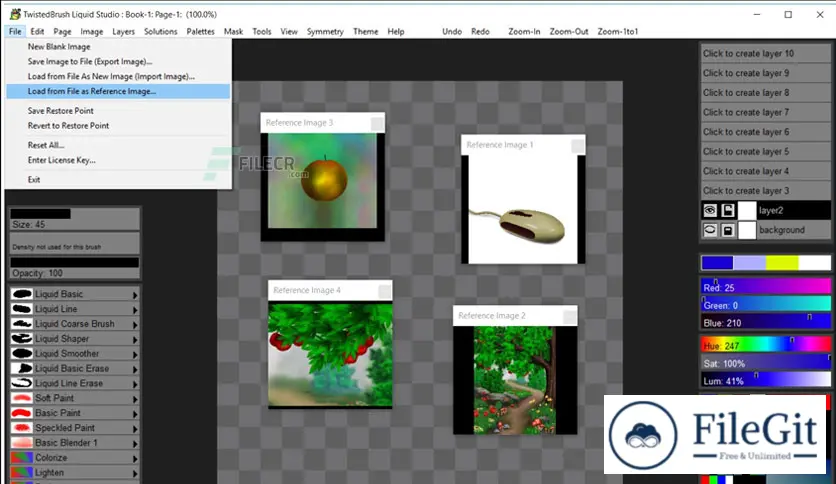Click the square button on Reference Image 1

577,146
